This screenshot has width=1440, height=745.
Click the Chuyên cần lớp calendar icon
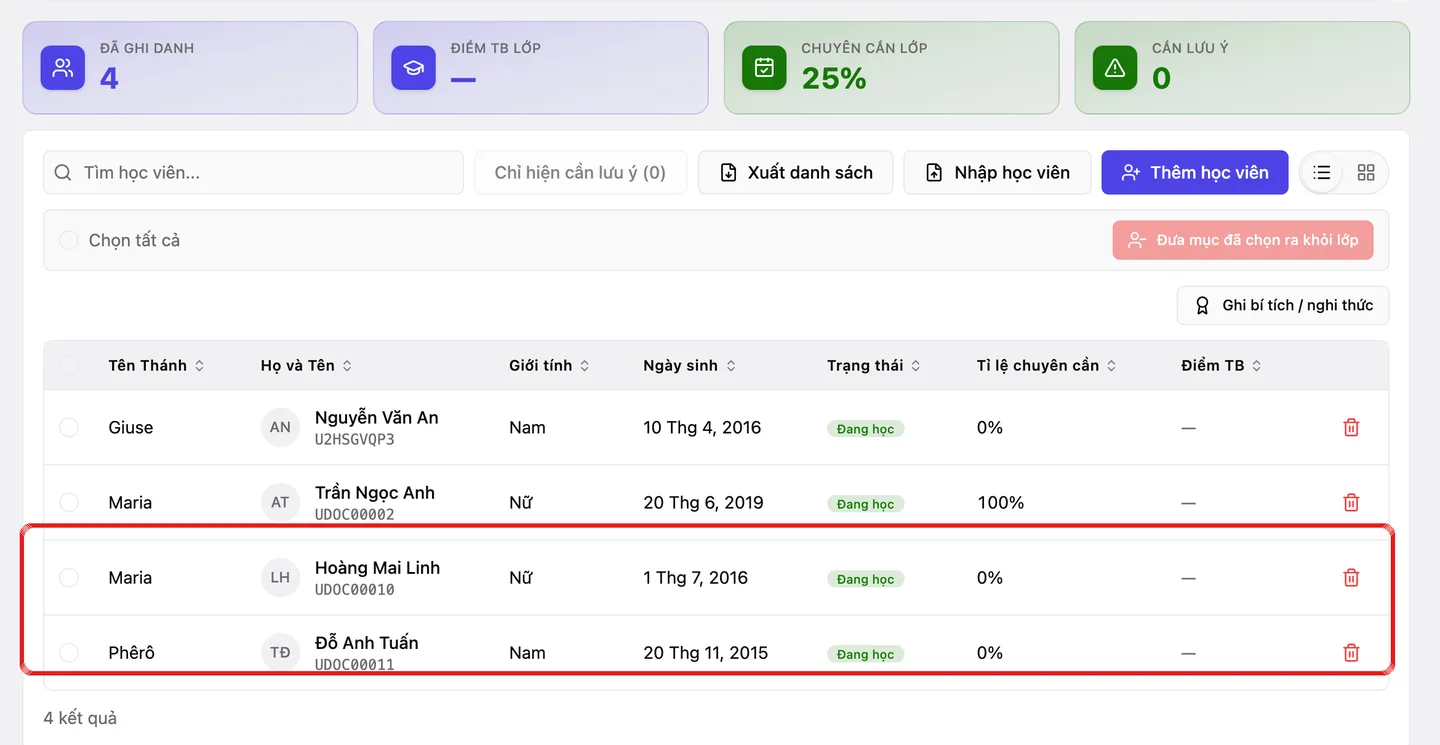[x=764, y=68]
